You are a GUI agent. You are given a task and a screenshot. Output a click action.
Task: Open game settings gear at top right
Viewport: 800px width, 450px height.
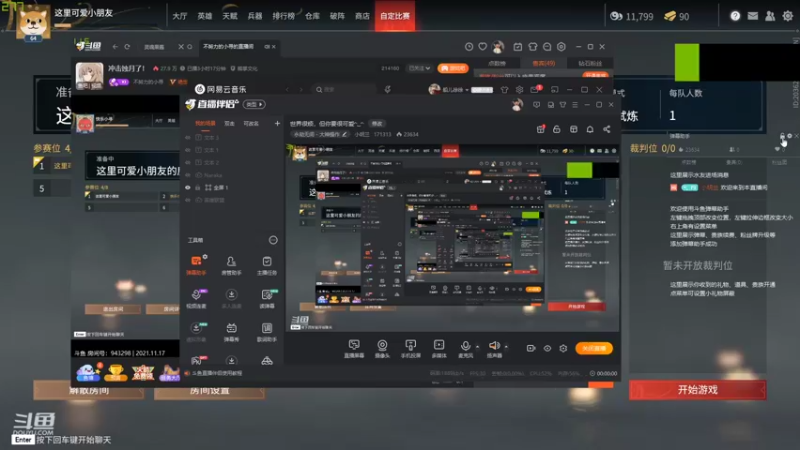pyautogui.click(x=788, y=16)
